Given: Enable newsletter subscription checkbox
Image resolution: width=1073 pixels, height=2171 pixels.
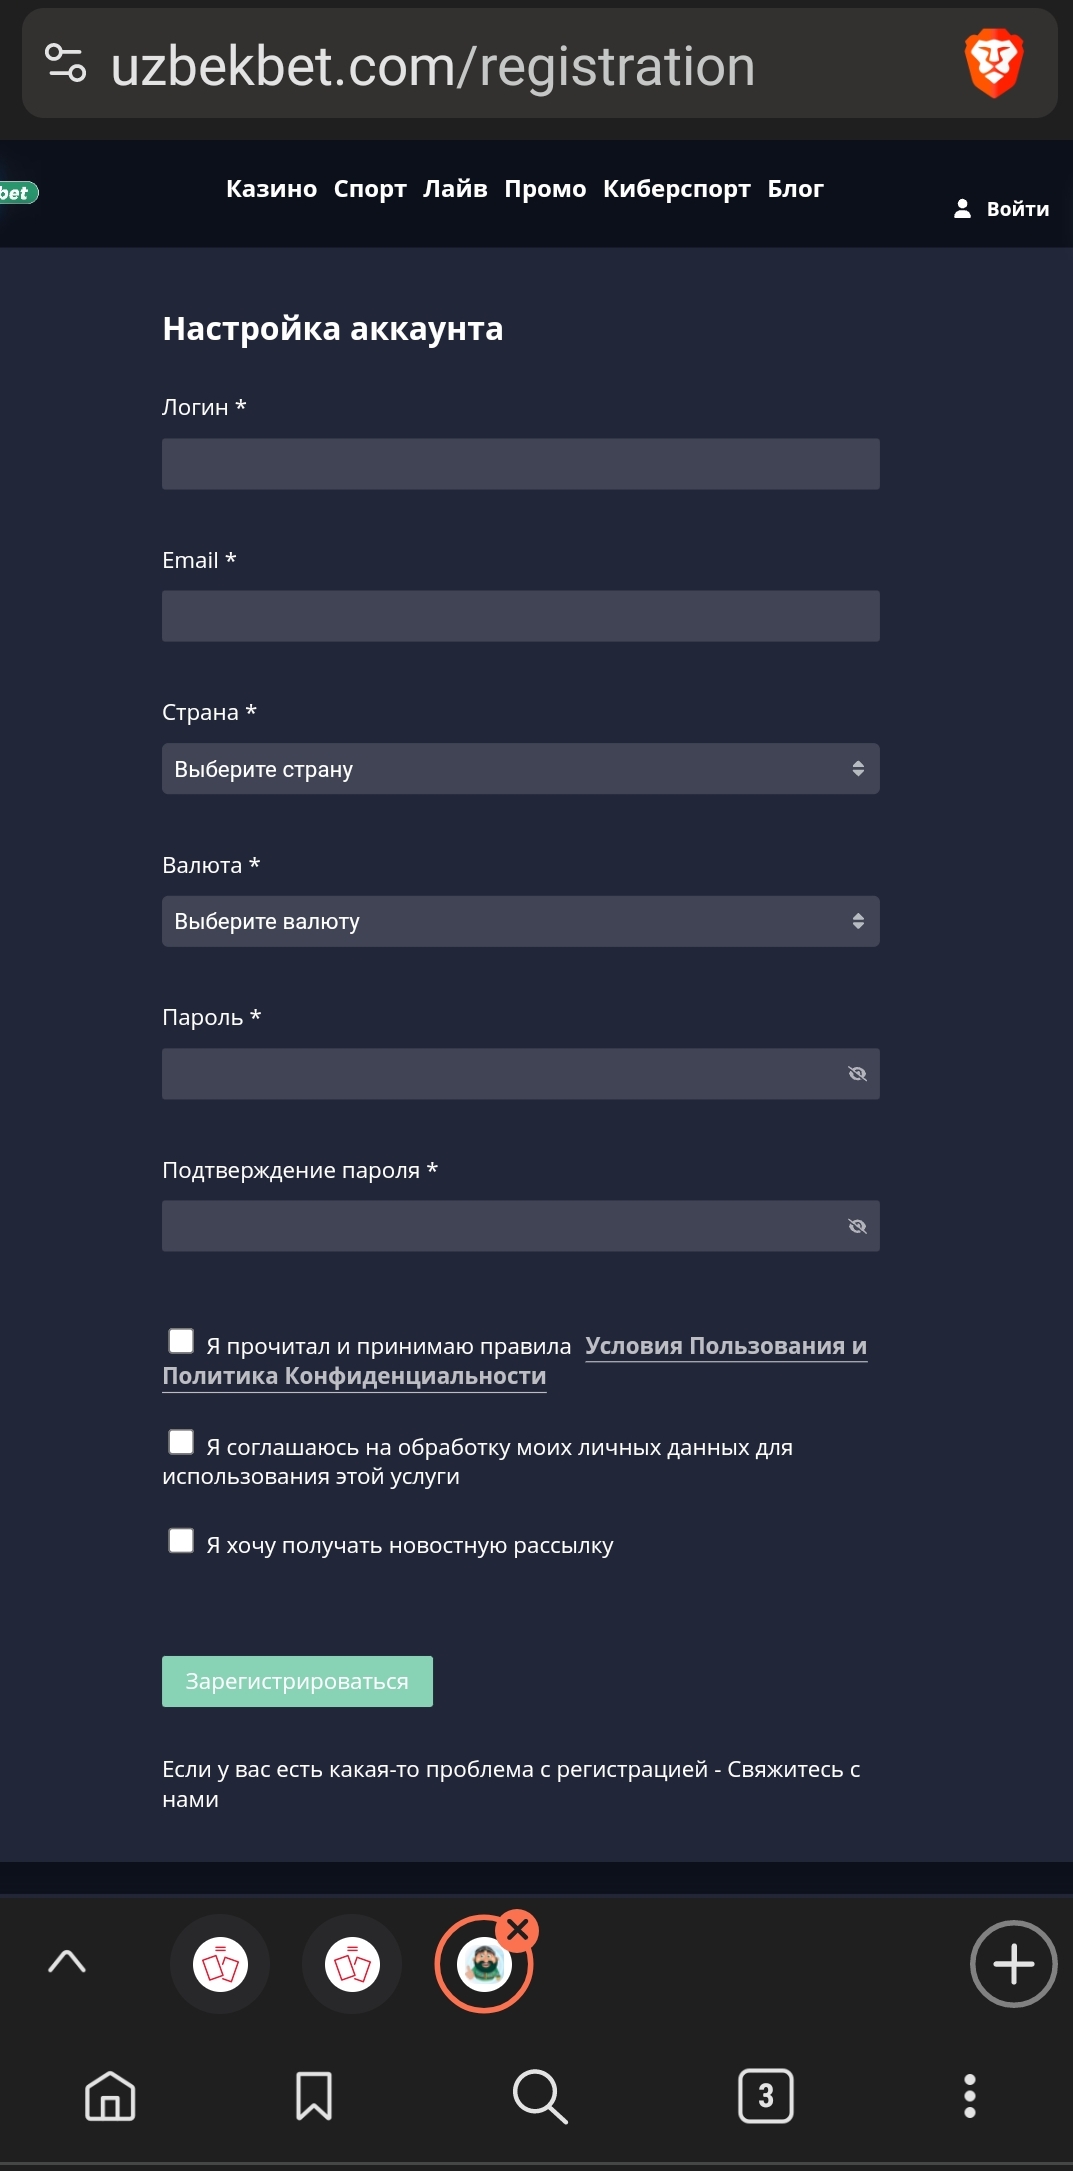Looking at the screenshot, I should 181,1541.
